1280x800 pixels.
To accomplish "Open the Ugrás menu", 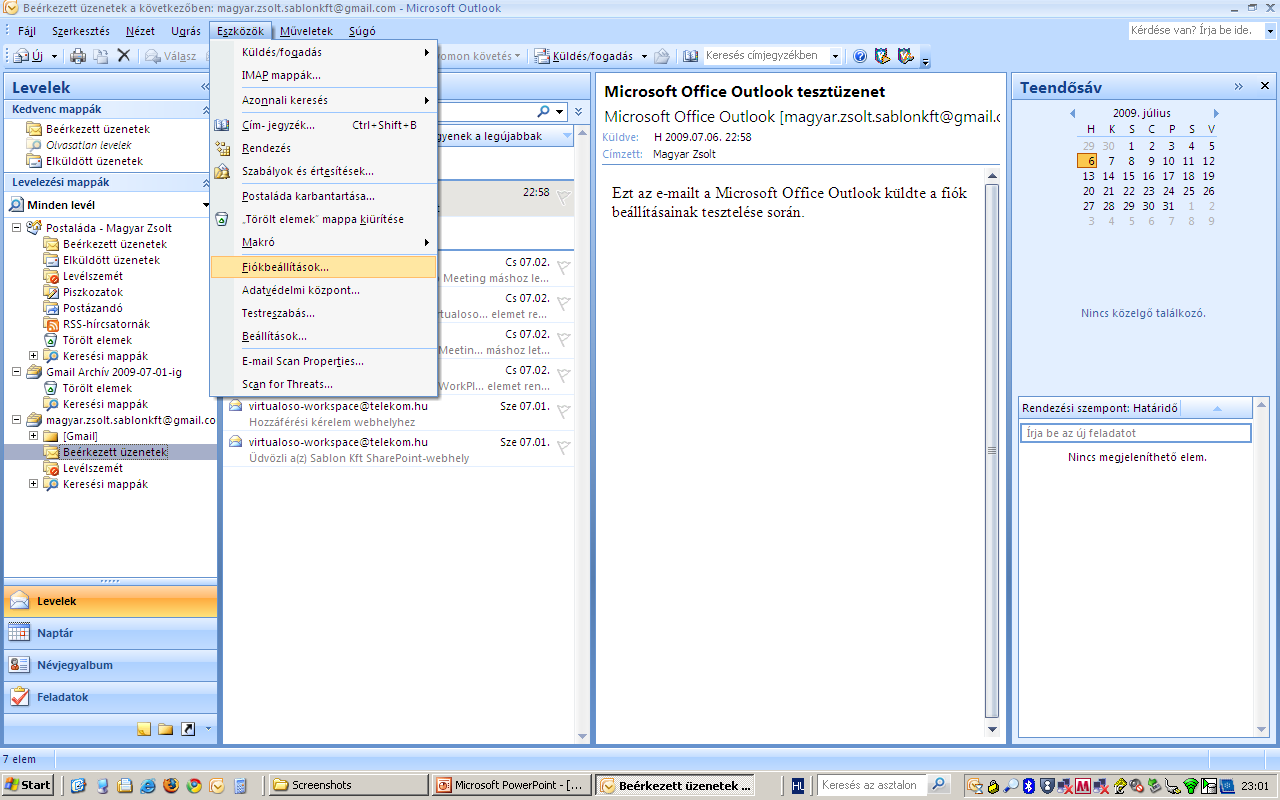I will [x=186, y=31].
